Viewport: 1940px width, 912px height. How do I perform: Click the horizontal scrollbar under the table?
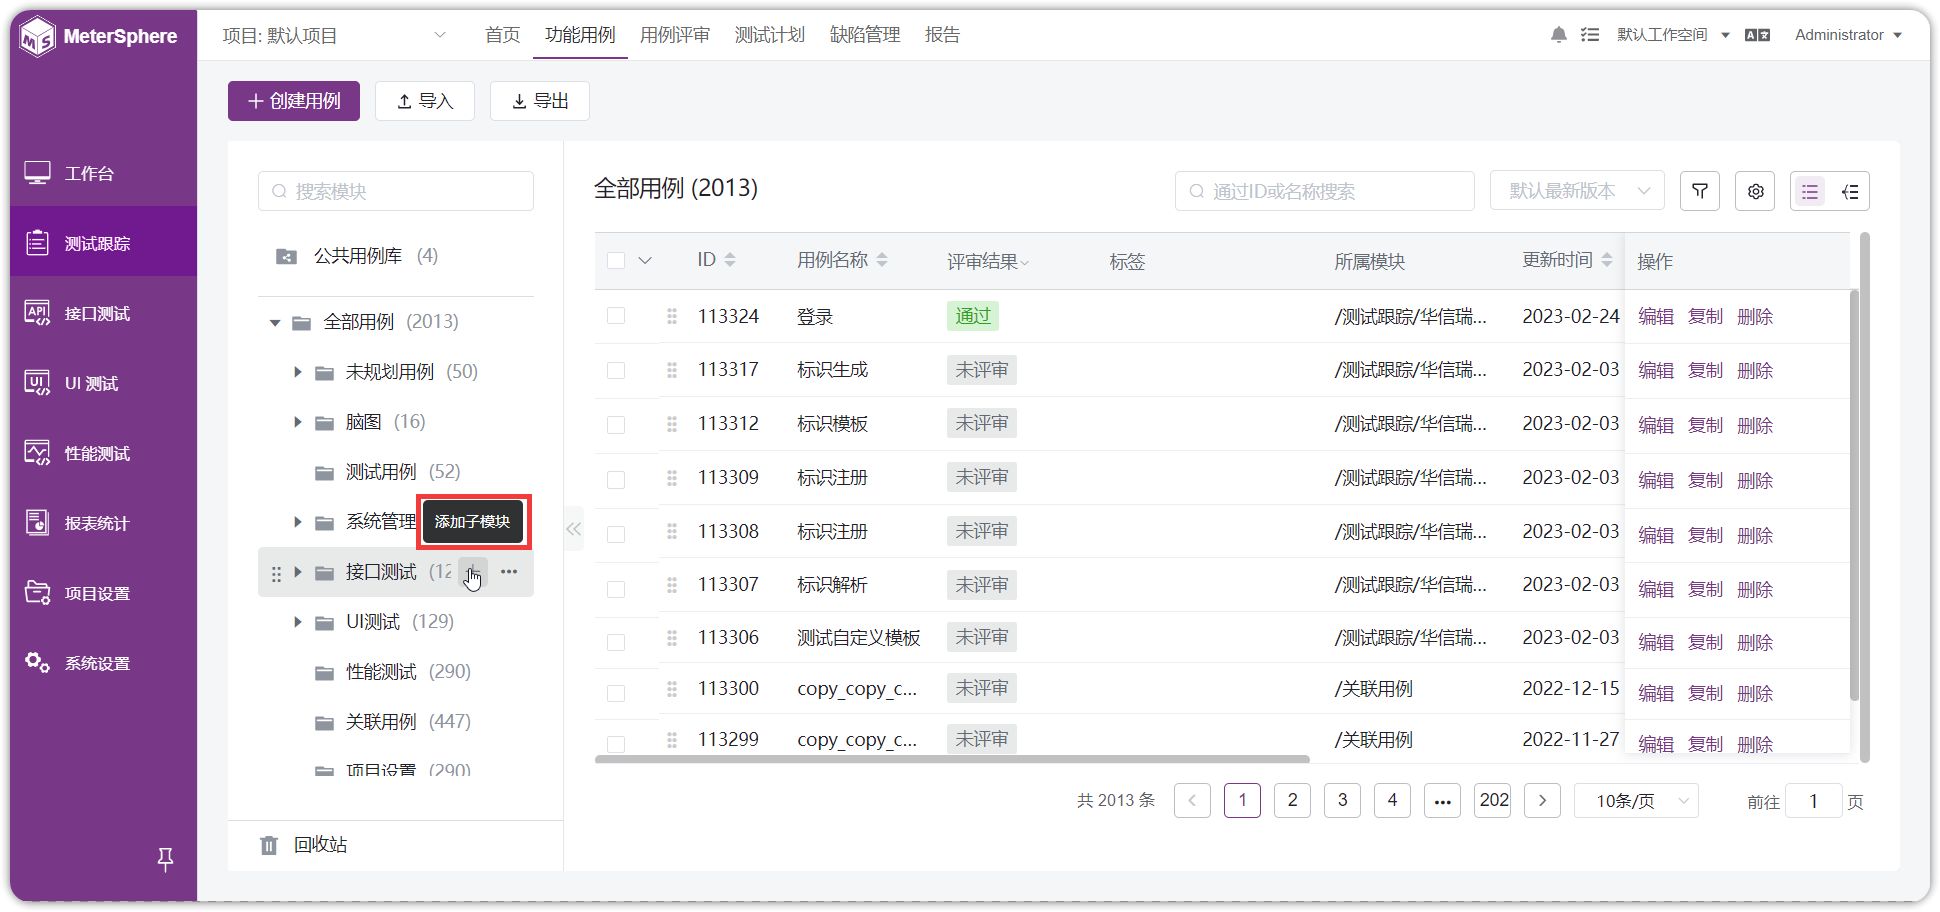tap(952, 759)
